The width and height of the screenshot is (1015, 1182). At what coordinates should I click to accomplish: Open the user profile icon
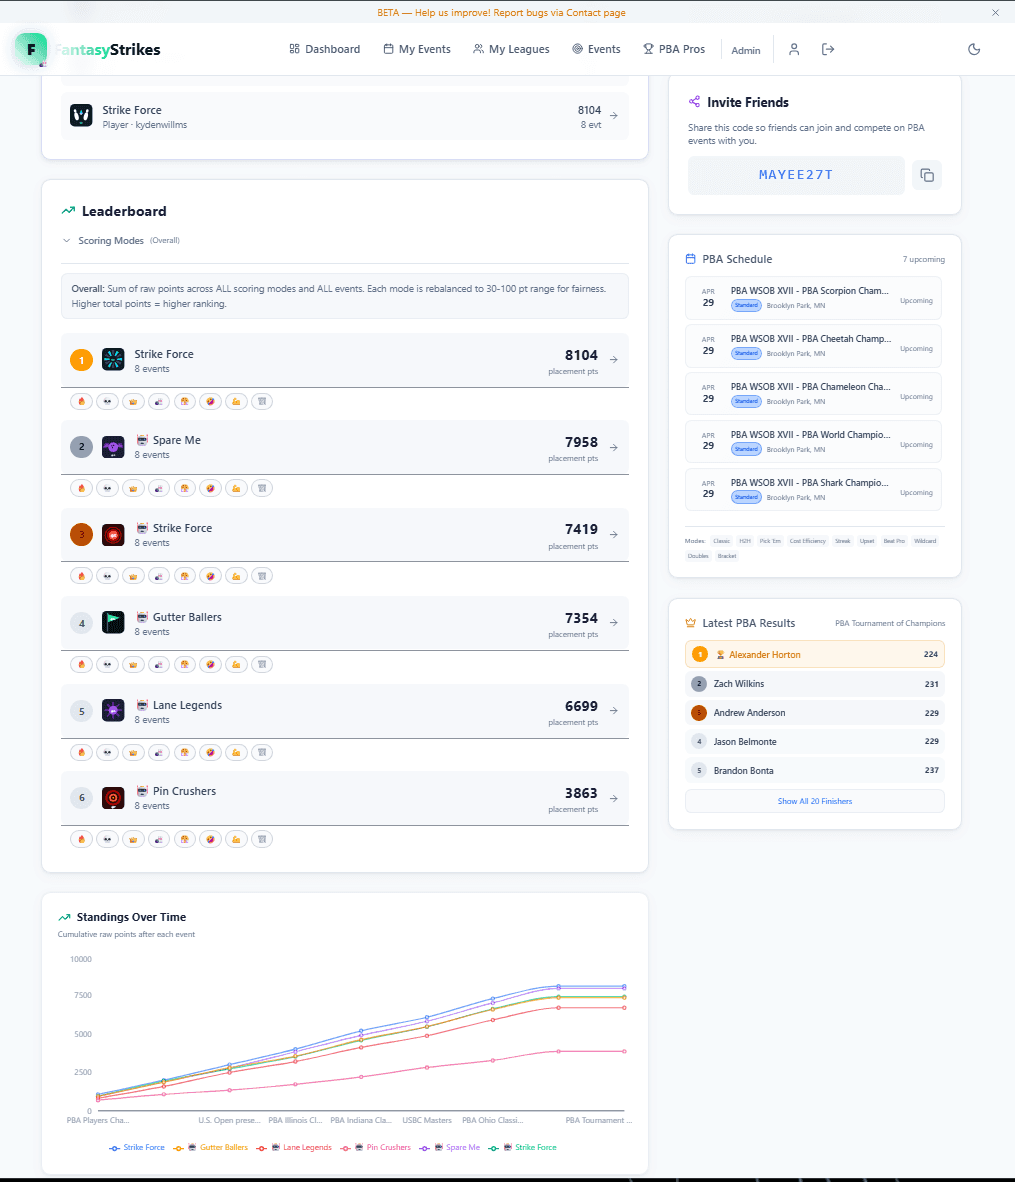click(794, 49)
